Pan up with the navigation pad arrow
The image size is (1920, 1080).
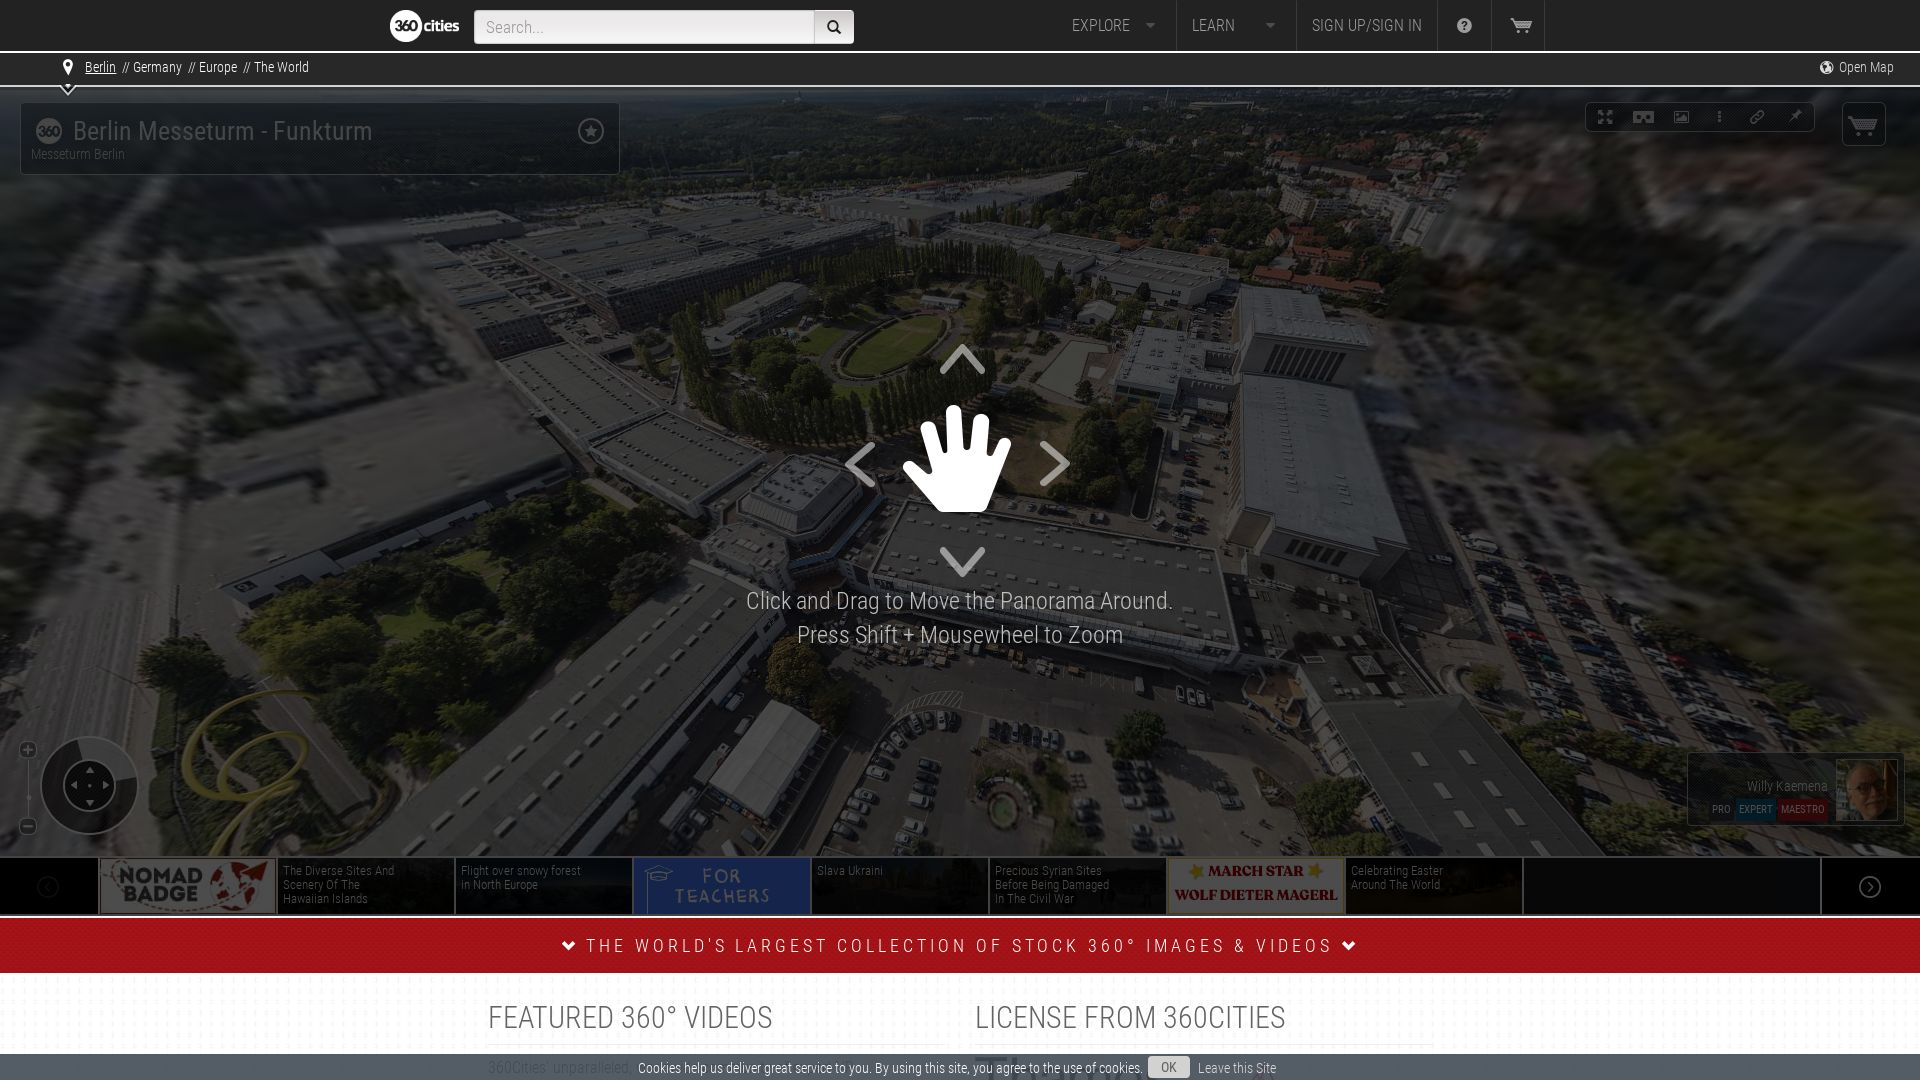[89, 769]
